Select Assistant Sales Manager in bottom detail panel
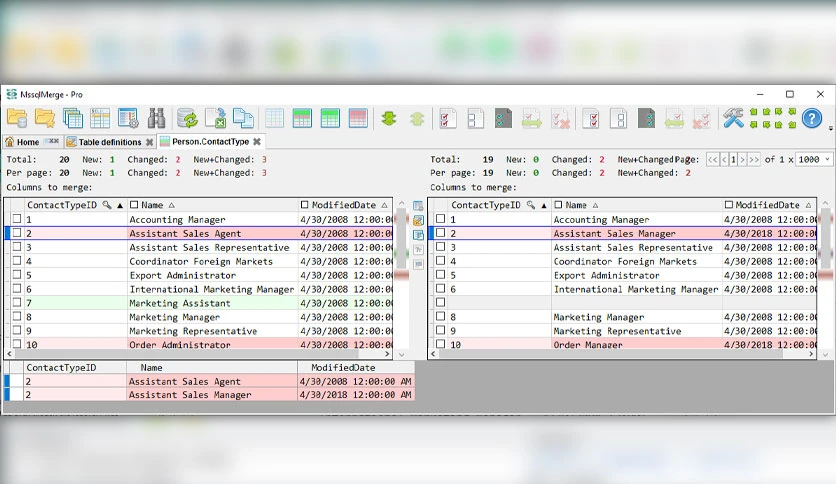 [212, 395]
